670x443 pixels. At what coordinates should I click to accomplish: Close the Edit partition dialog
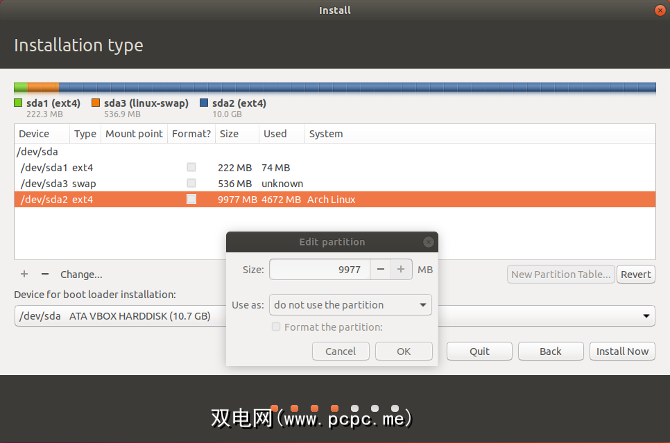coord(428,242)
